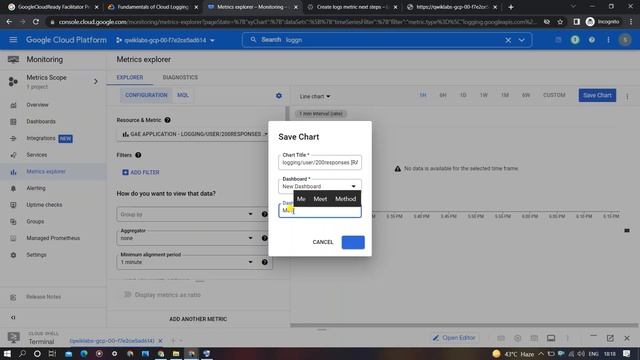Select Metrics explorer in the sidebar

46,171
